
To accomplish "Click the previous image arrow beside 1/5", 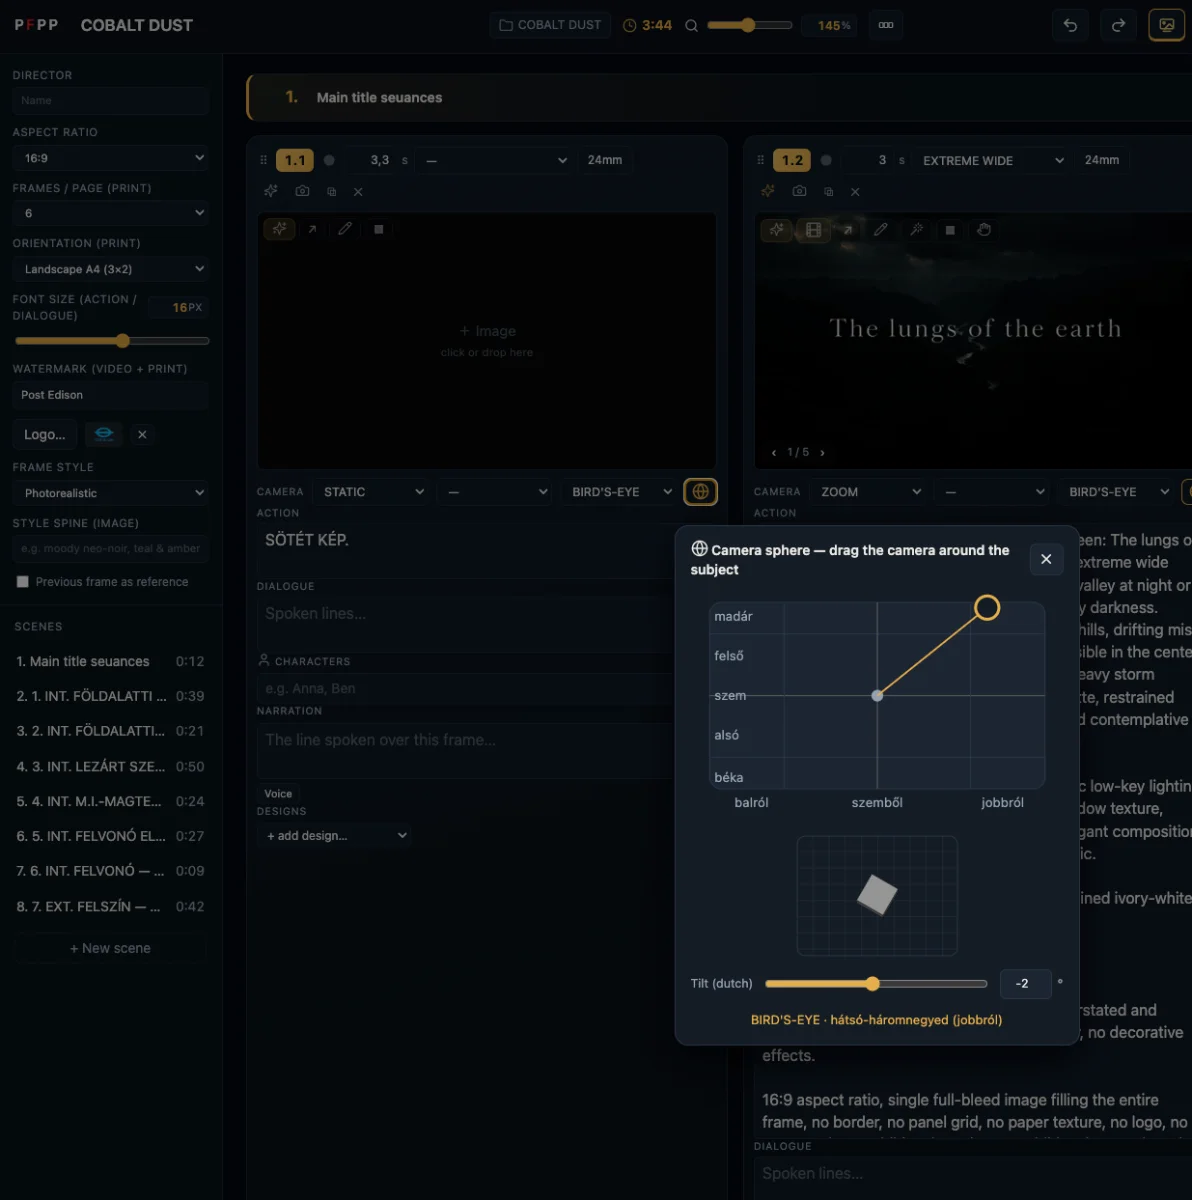I will [x=774, y=452].
